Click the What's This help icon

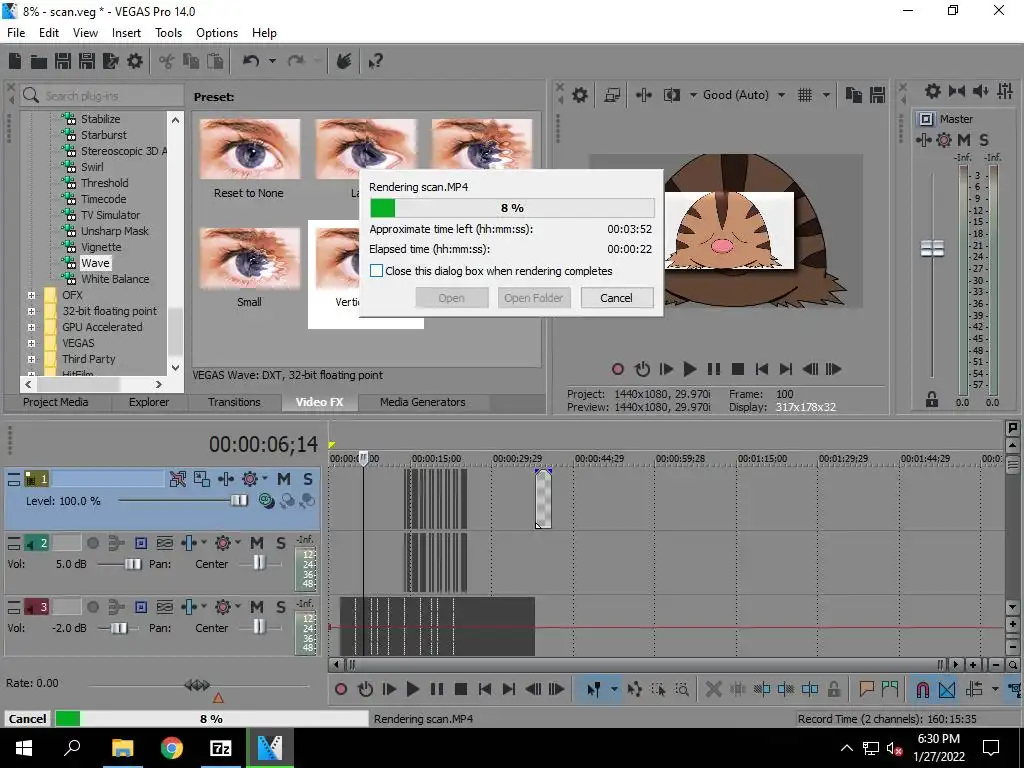(375, 61)
